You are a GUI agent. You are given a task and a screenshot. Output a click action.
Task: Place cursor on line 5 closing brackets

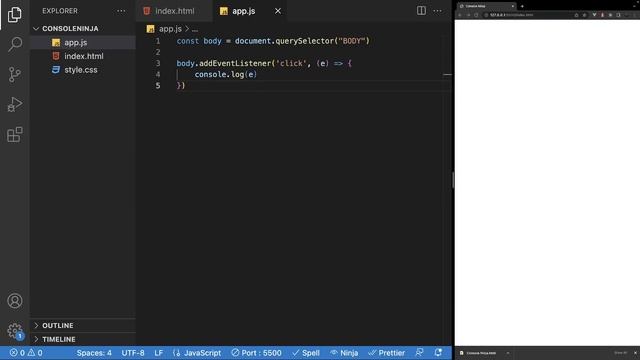181,85
